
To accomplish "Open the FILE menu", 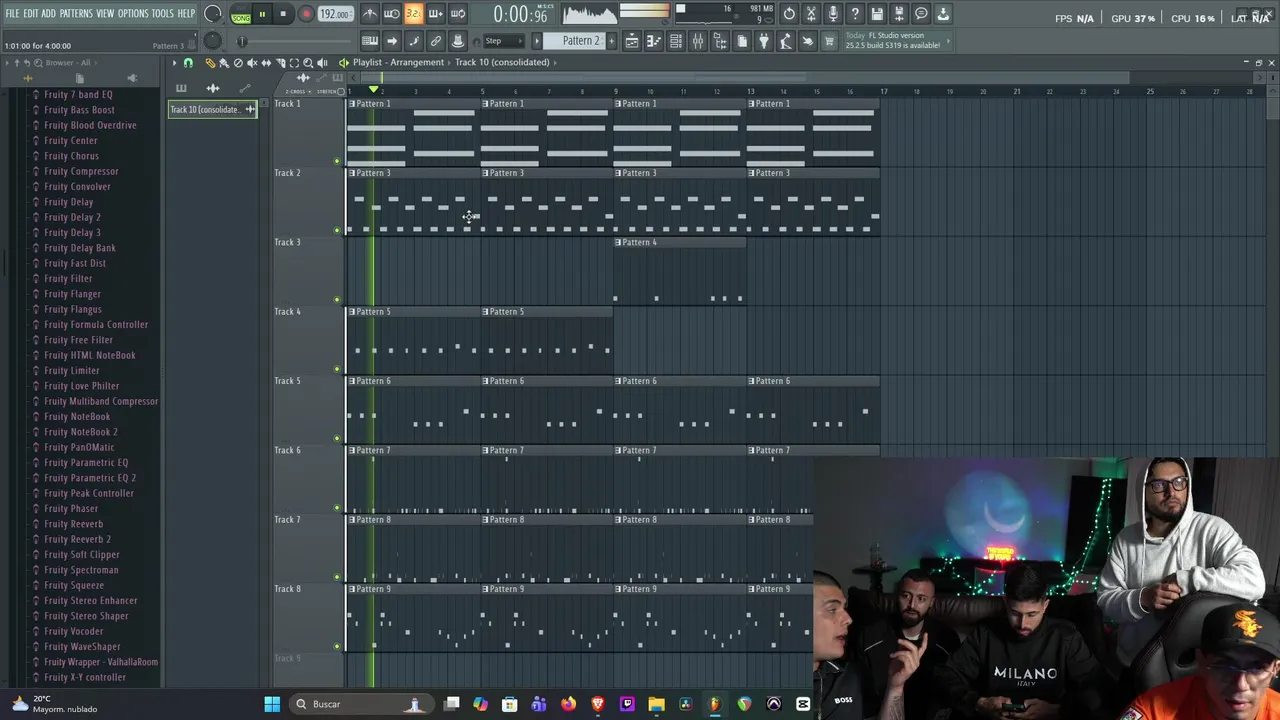I will (x=12, y=13).
